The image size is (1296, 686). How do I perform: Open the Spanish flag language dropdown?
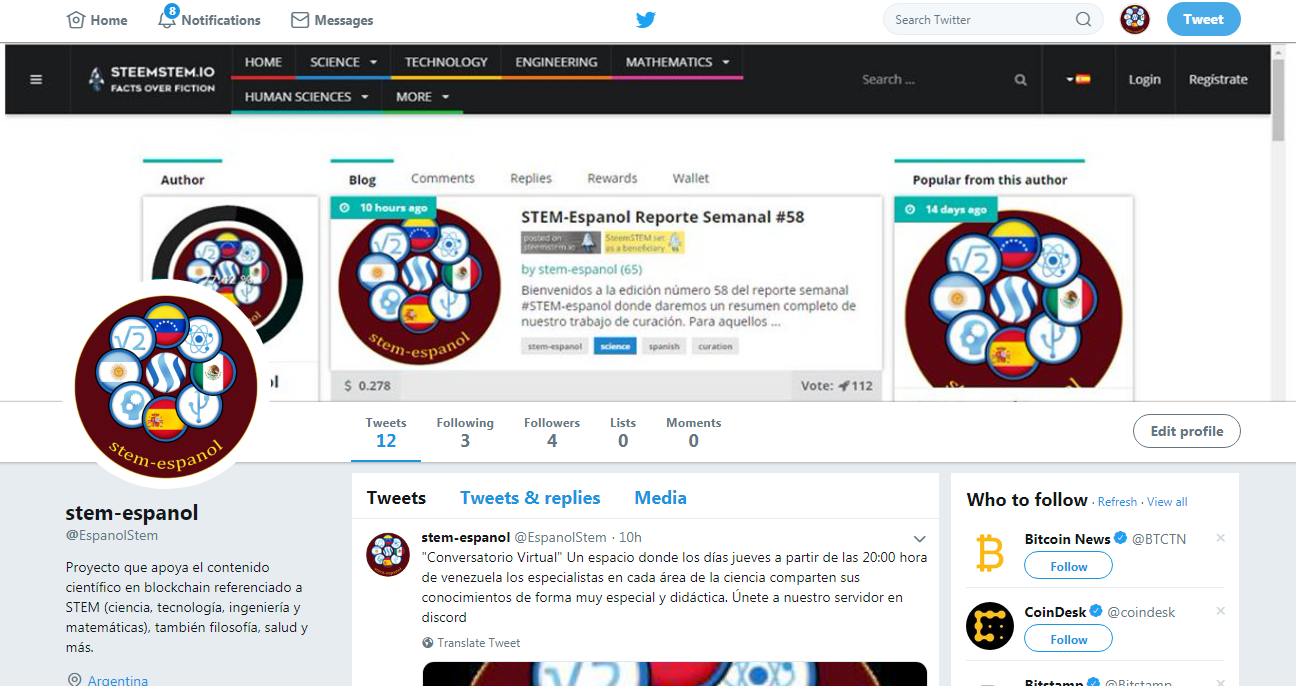(1078, 79)
